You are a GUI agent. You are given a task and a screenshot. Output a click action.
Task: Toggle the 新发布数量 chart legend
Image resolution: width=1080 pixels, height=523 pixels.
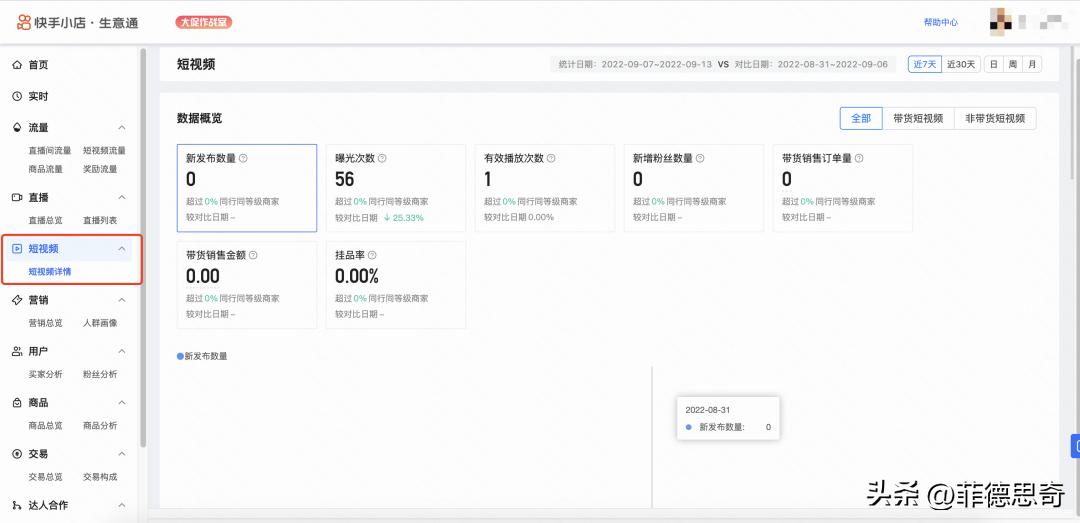coord(202,356)
